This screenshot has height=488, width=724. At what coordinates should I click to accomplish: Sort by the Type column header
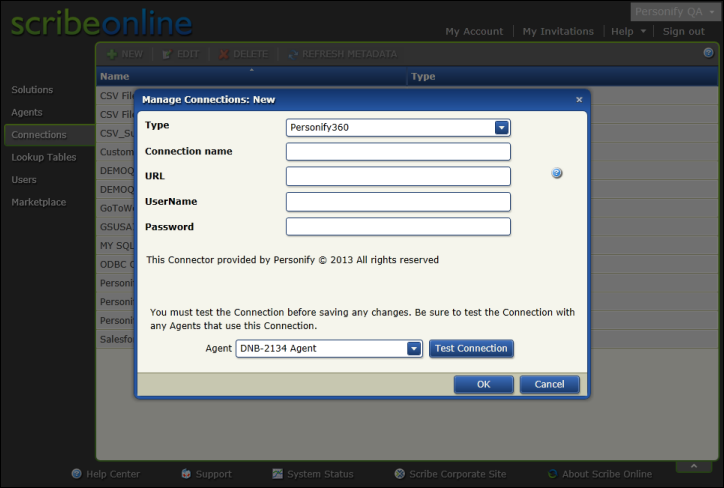click(562, 76)
